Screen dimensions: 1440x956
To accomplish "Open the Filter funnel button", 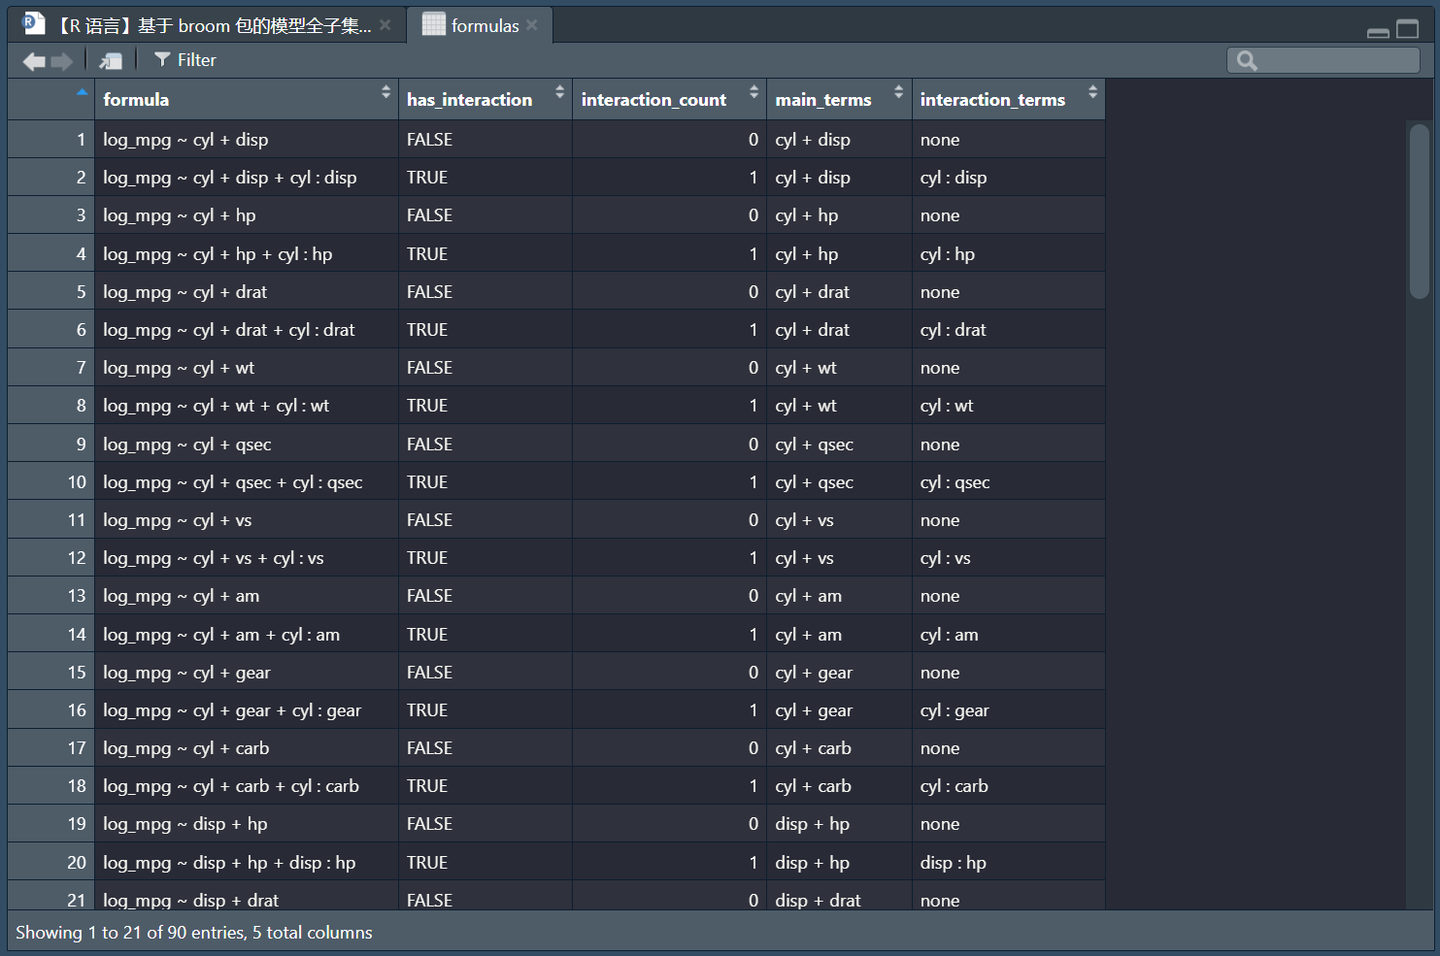I will pyautogui.click(x=185, y=60).
